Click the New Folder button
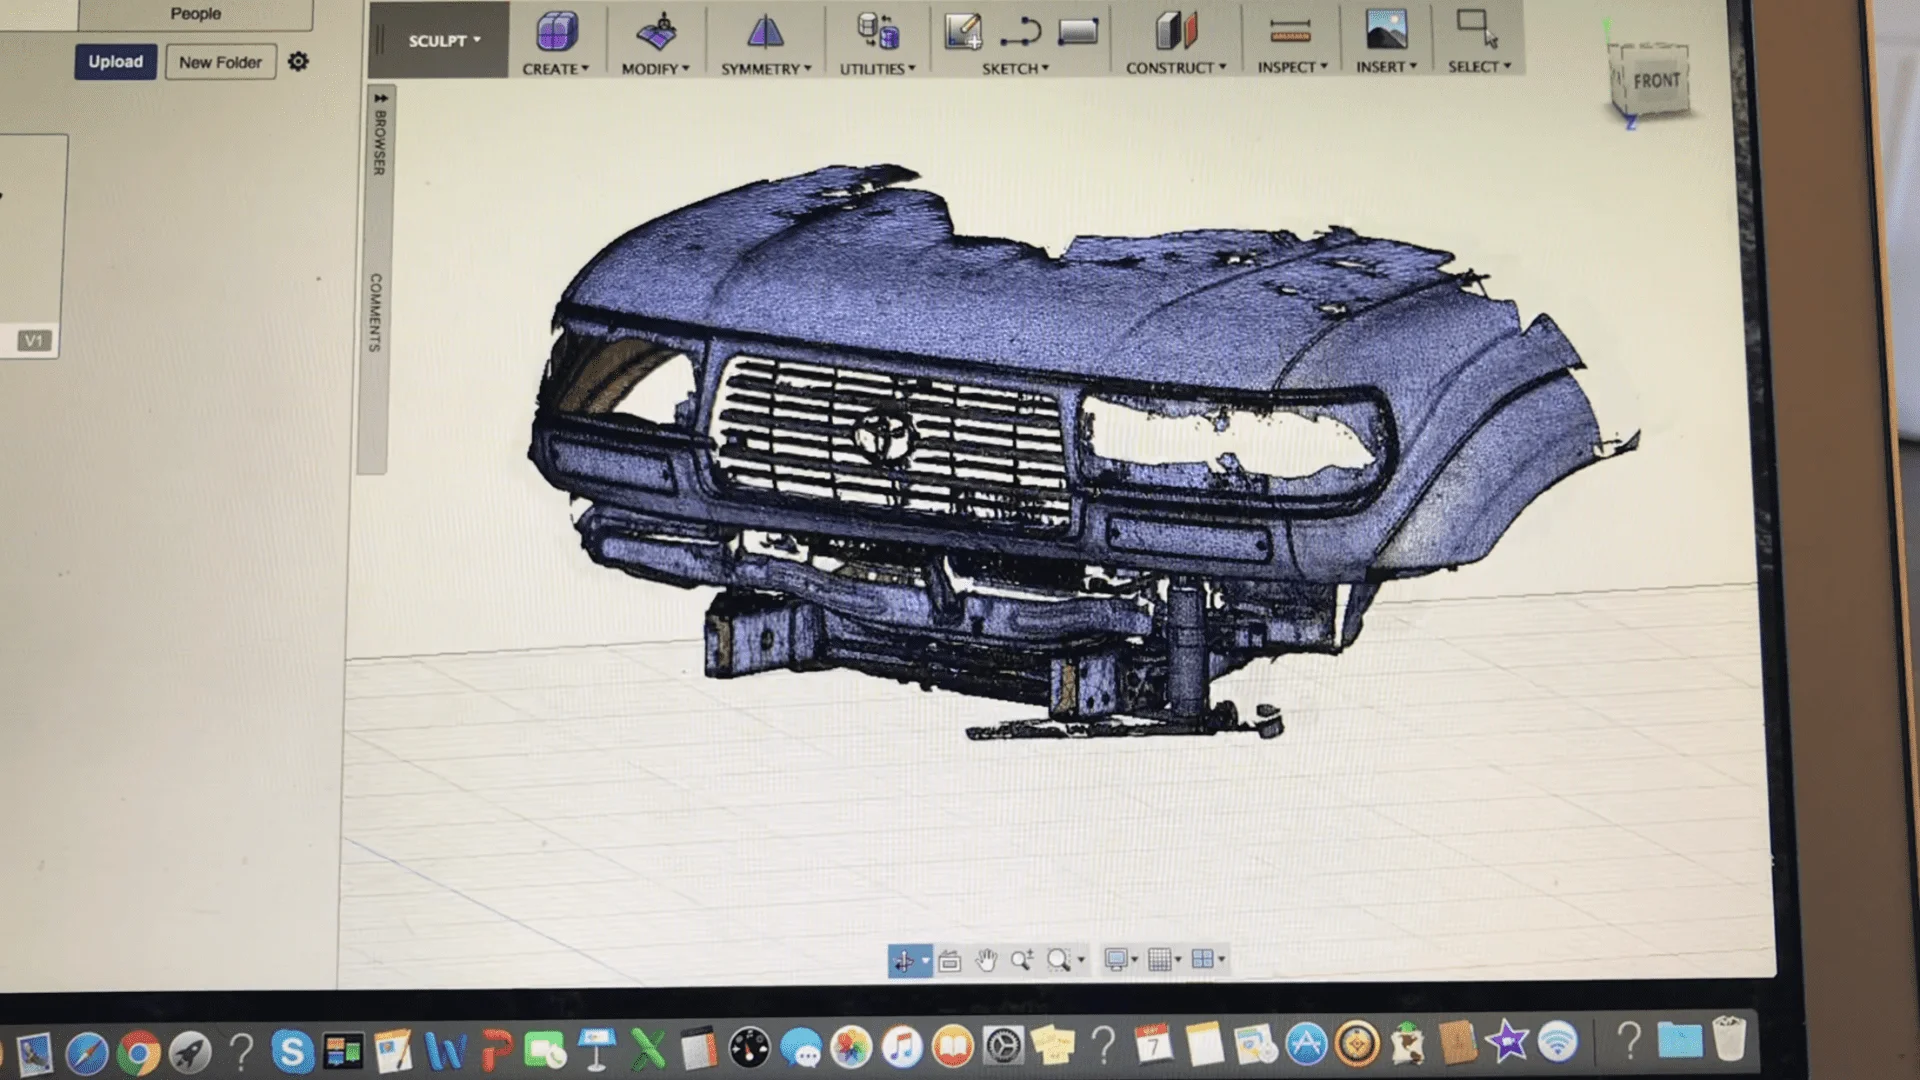Image resolution: width=1920 pixels, height=1080 pixels. 220,62
